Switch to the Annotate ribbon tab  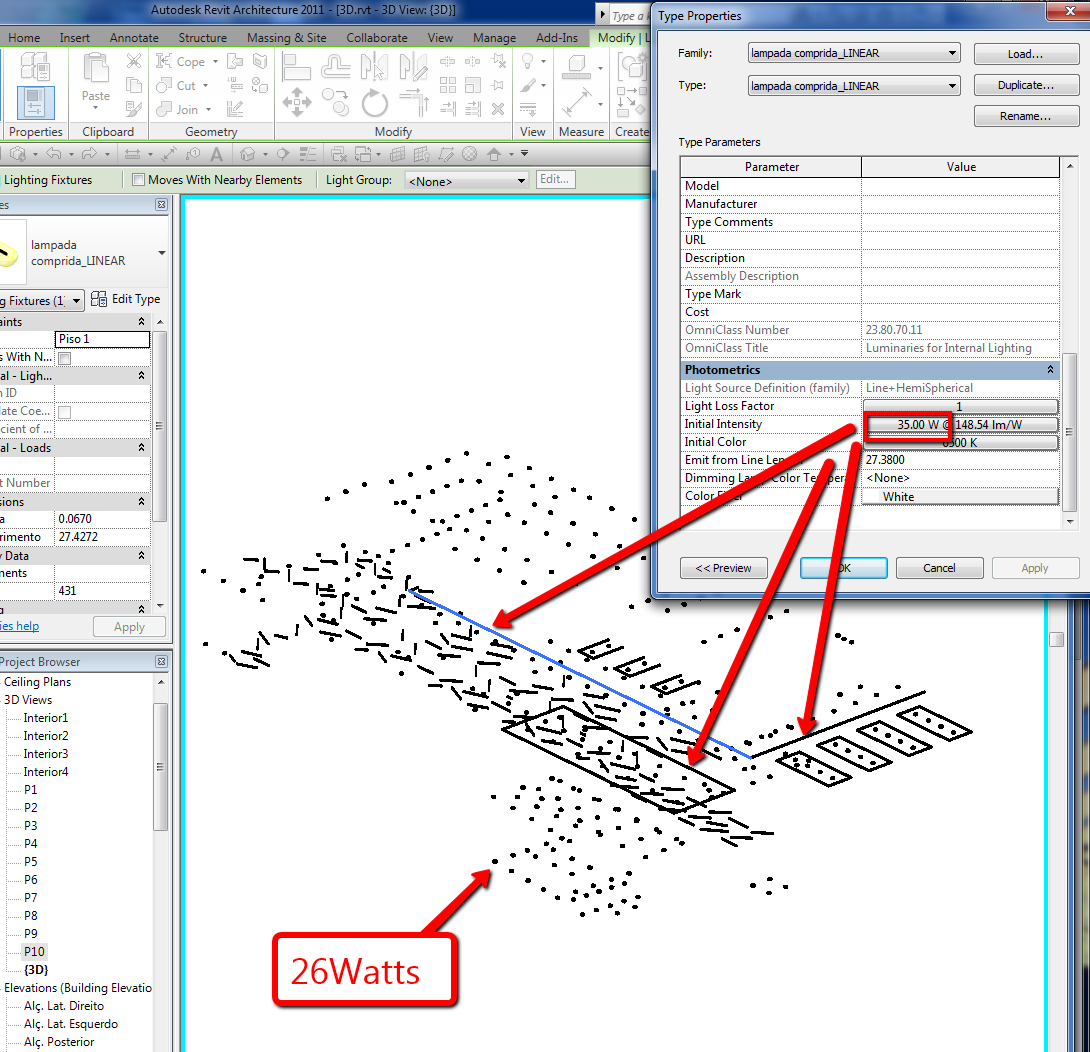click(133, 37)
